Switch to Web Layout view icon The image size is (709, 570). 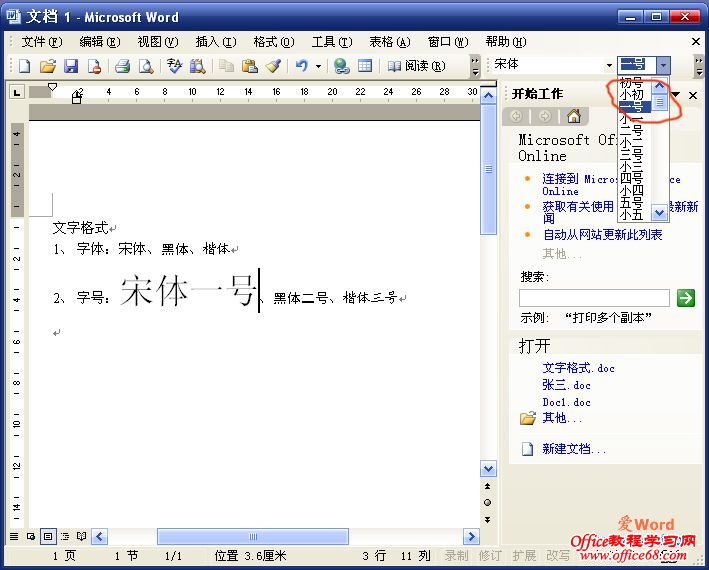31,537
